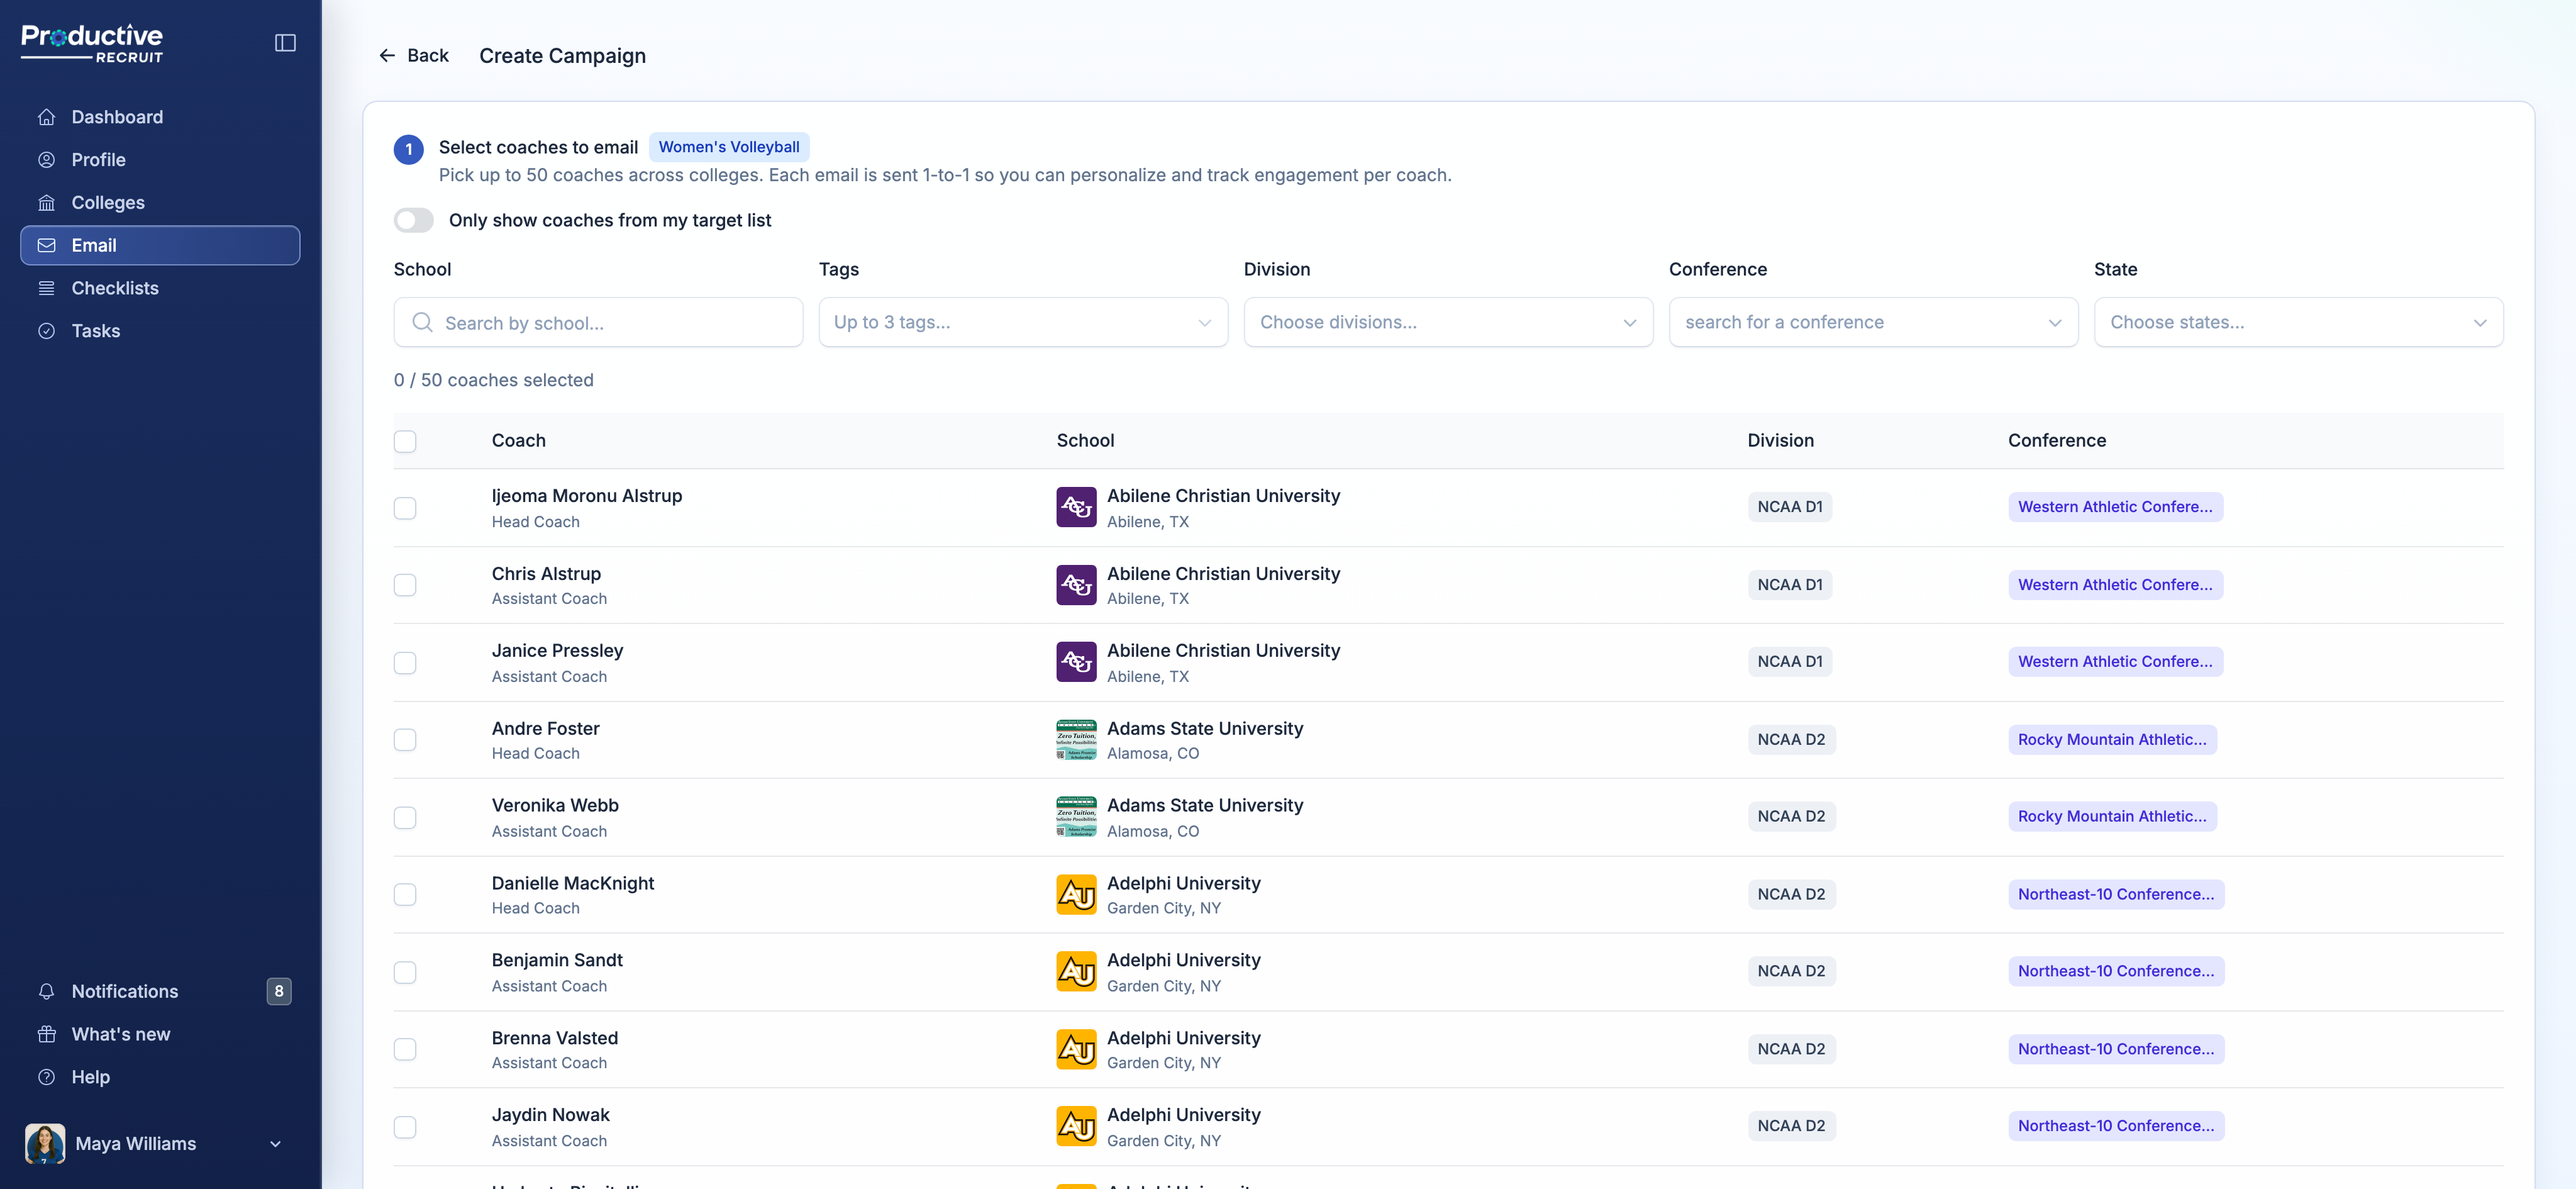Open the conference search dropdown

pos(1873,322)
